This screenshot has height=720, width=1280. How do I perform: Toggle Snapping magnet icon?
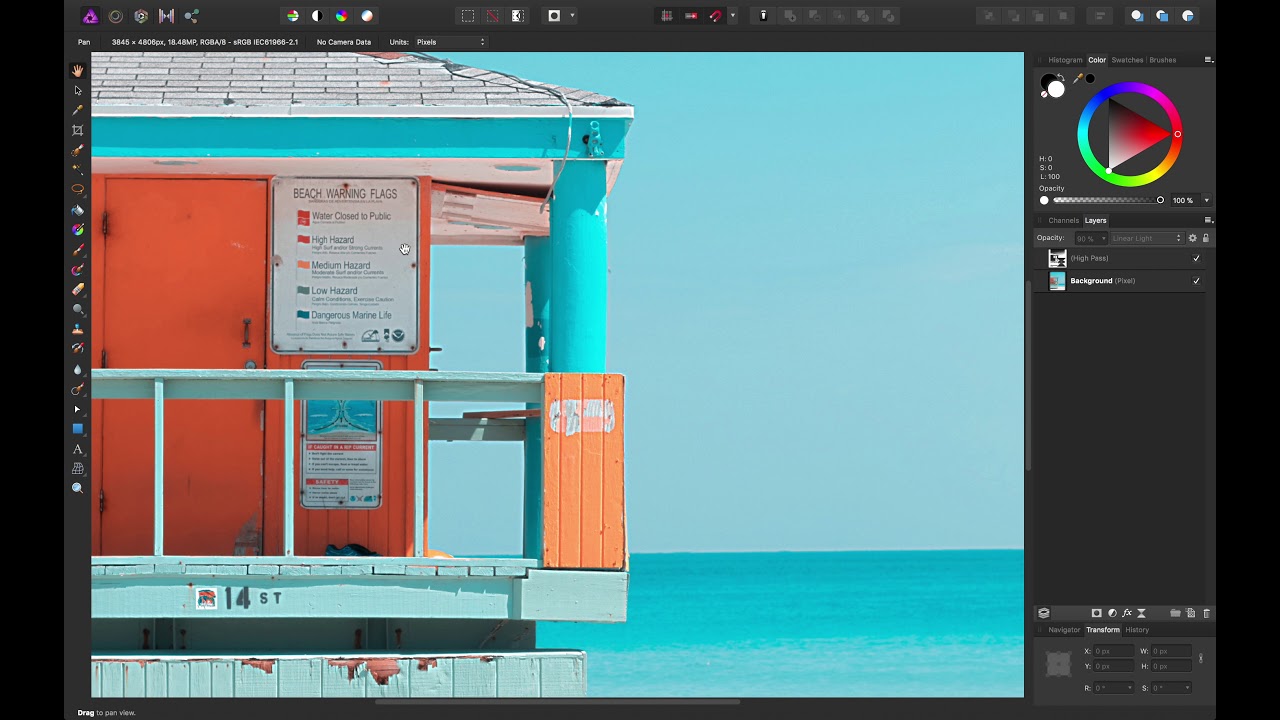[715, 16]
